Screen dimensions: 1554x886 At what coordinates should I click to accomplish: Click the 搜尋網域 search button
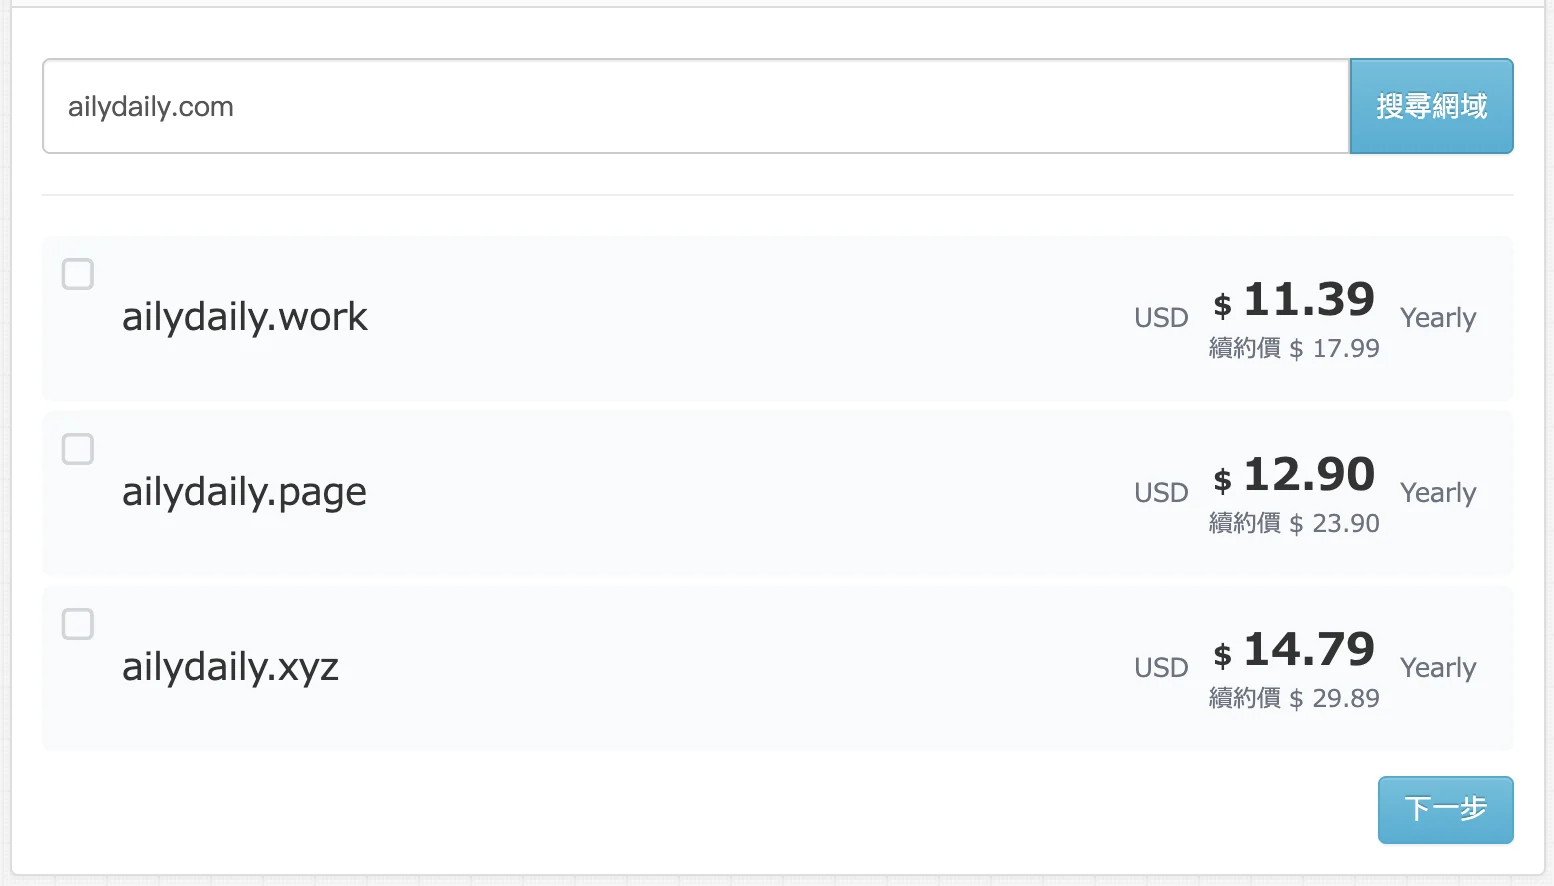pos(1431,106)
